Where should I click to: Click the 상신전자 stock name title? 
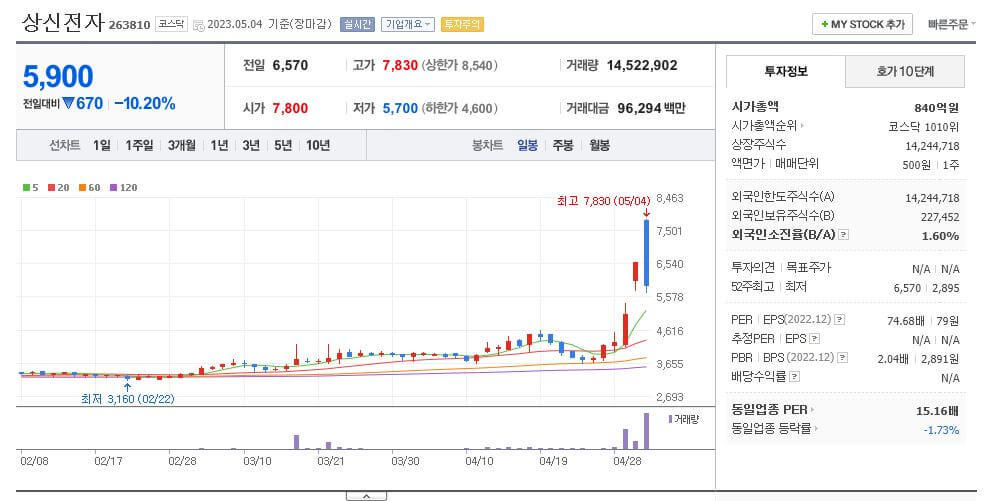coord(63,23)
